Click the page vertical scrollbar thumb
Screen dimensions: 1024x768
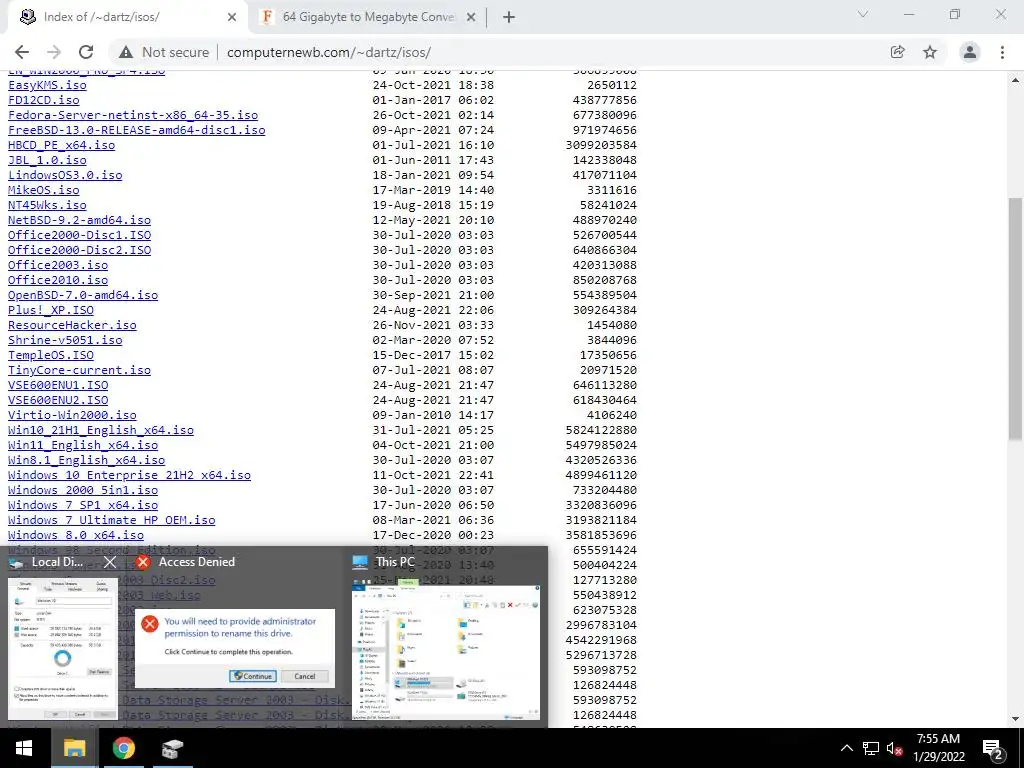[1015, 319]
